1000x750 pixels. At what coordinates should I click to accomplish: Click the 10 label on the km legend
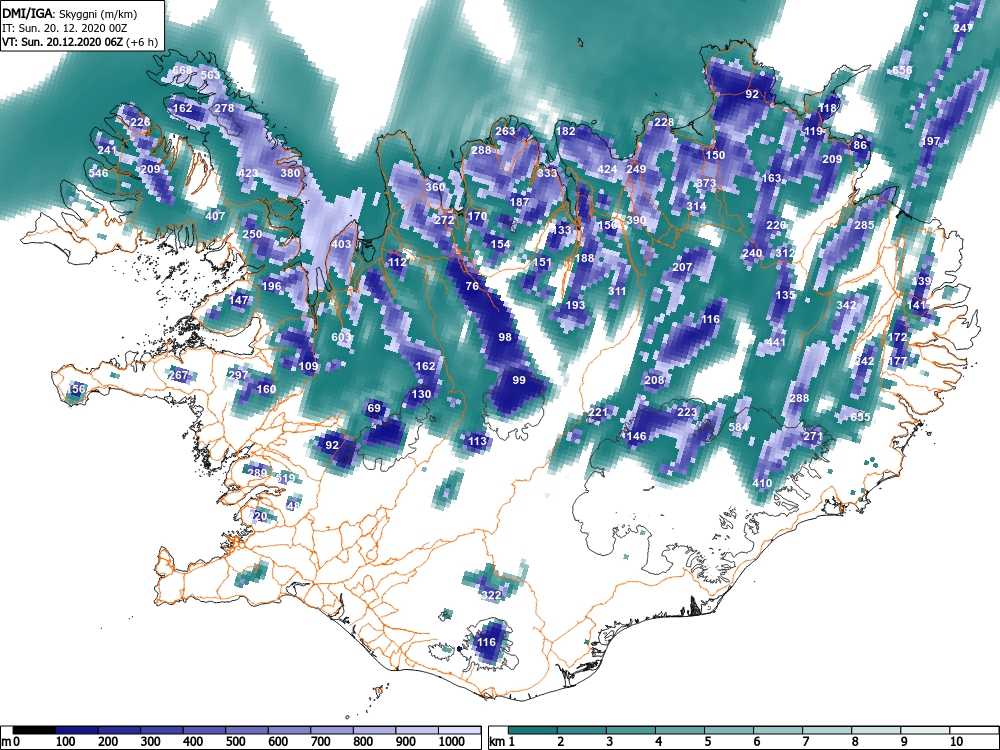tap(956, 742)
